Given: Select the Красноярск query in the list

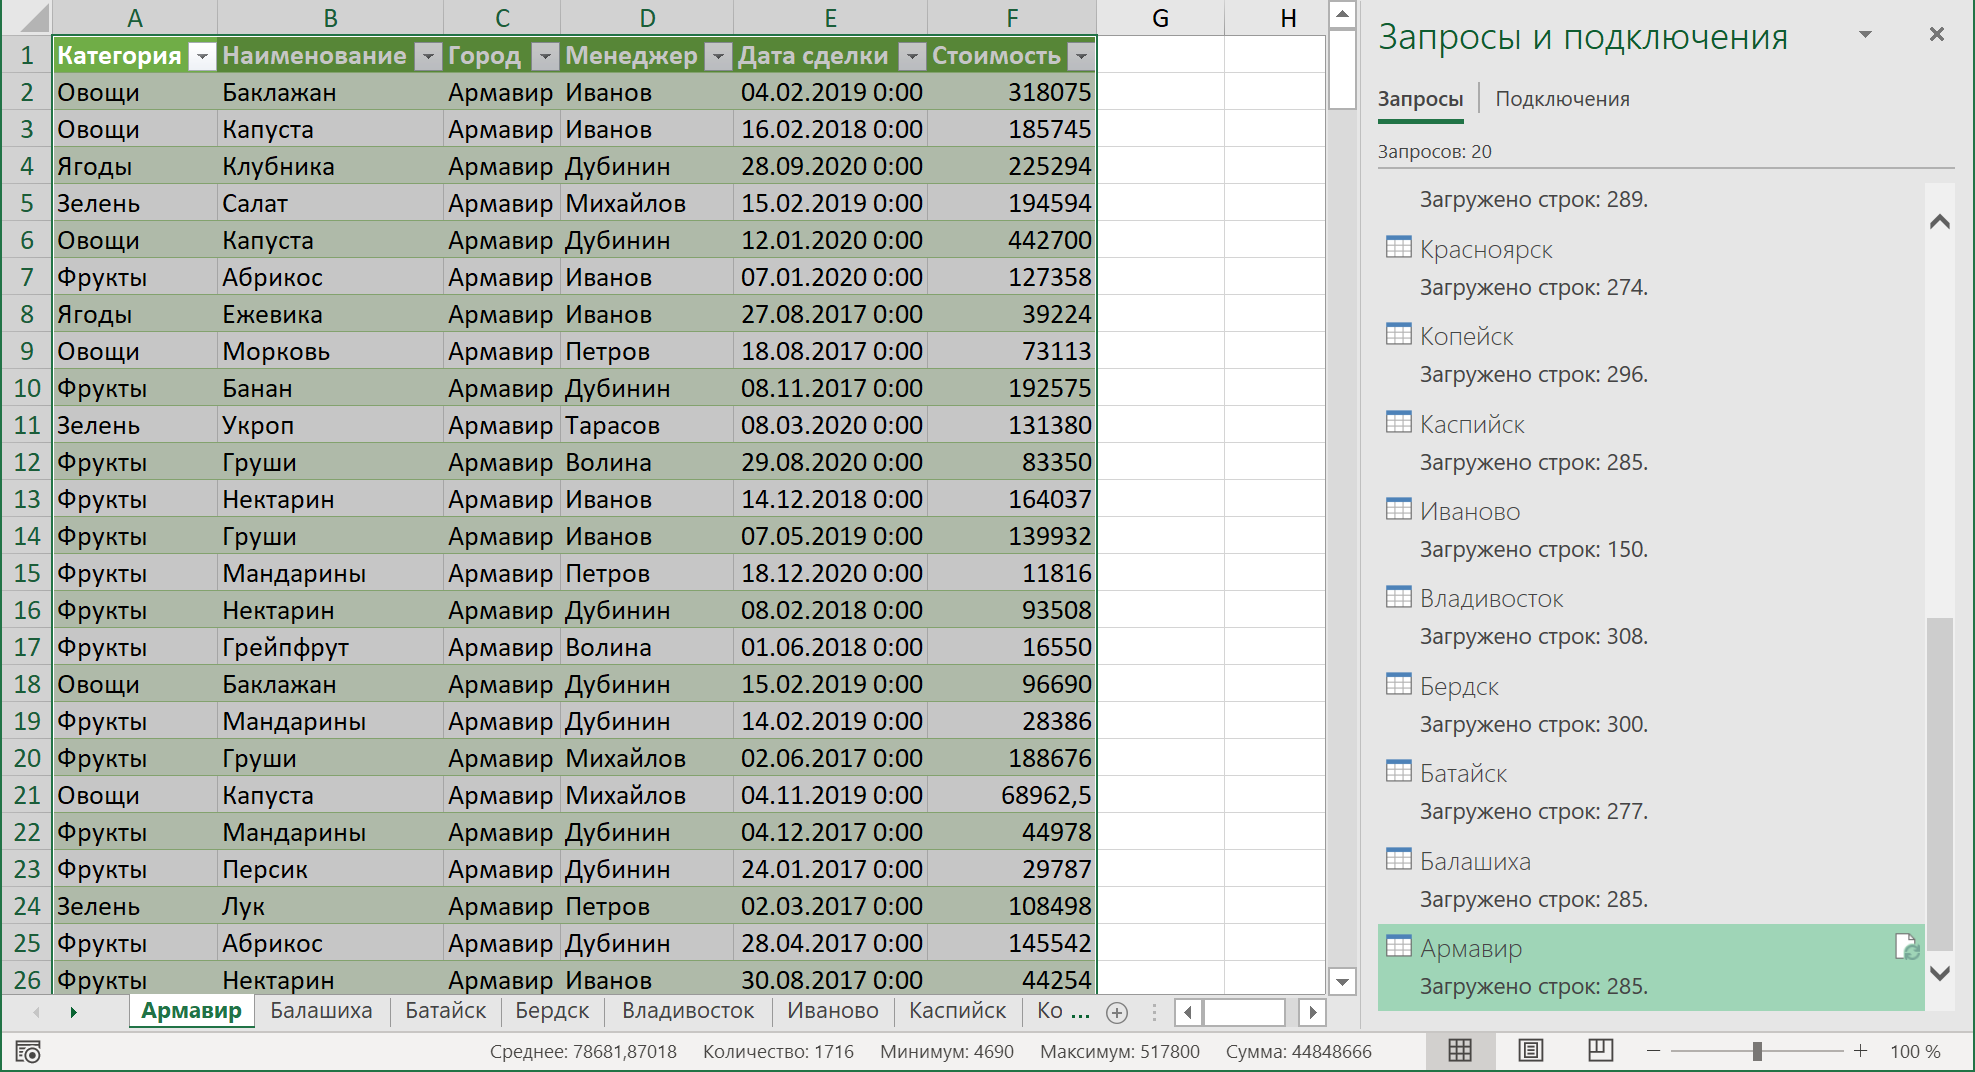Looking at the screenshot, I should click(x=1486, y=249).
